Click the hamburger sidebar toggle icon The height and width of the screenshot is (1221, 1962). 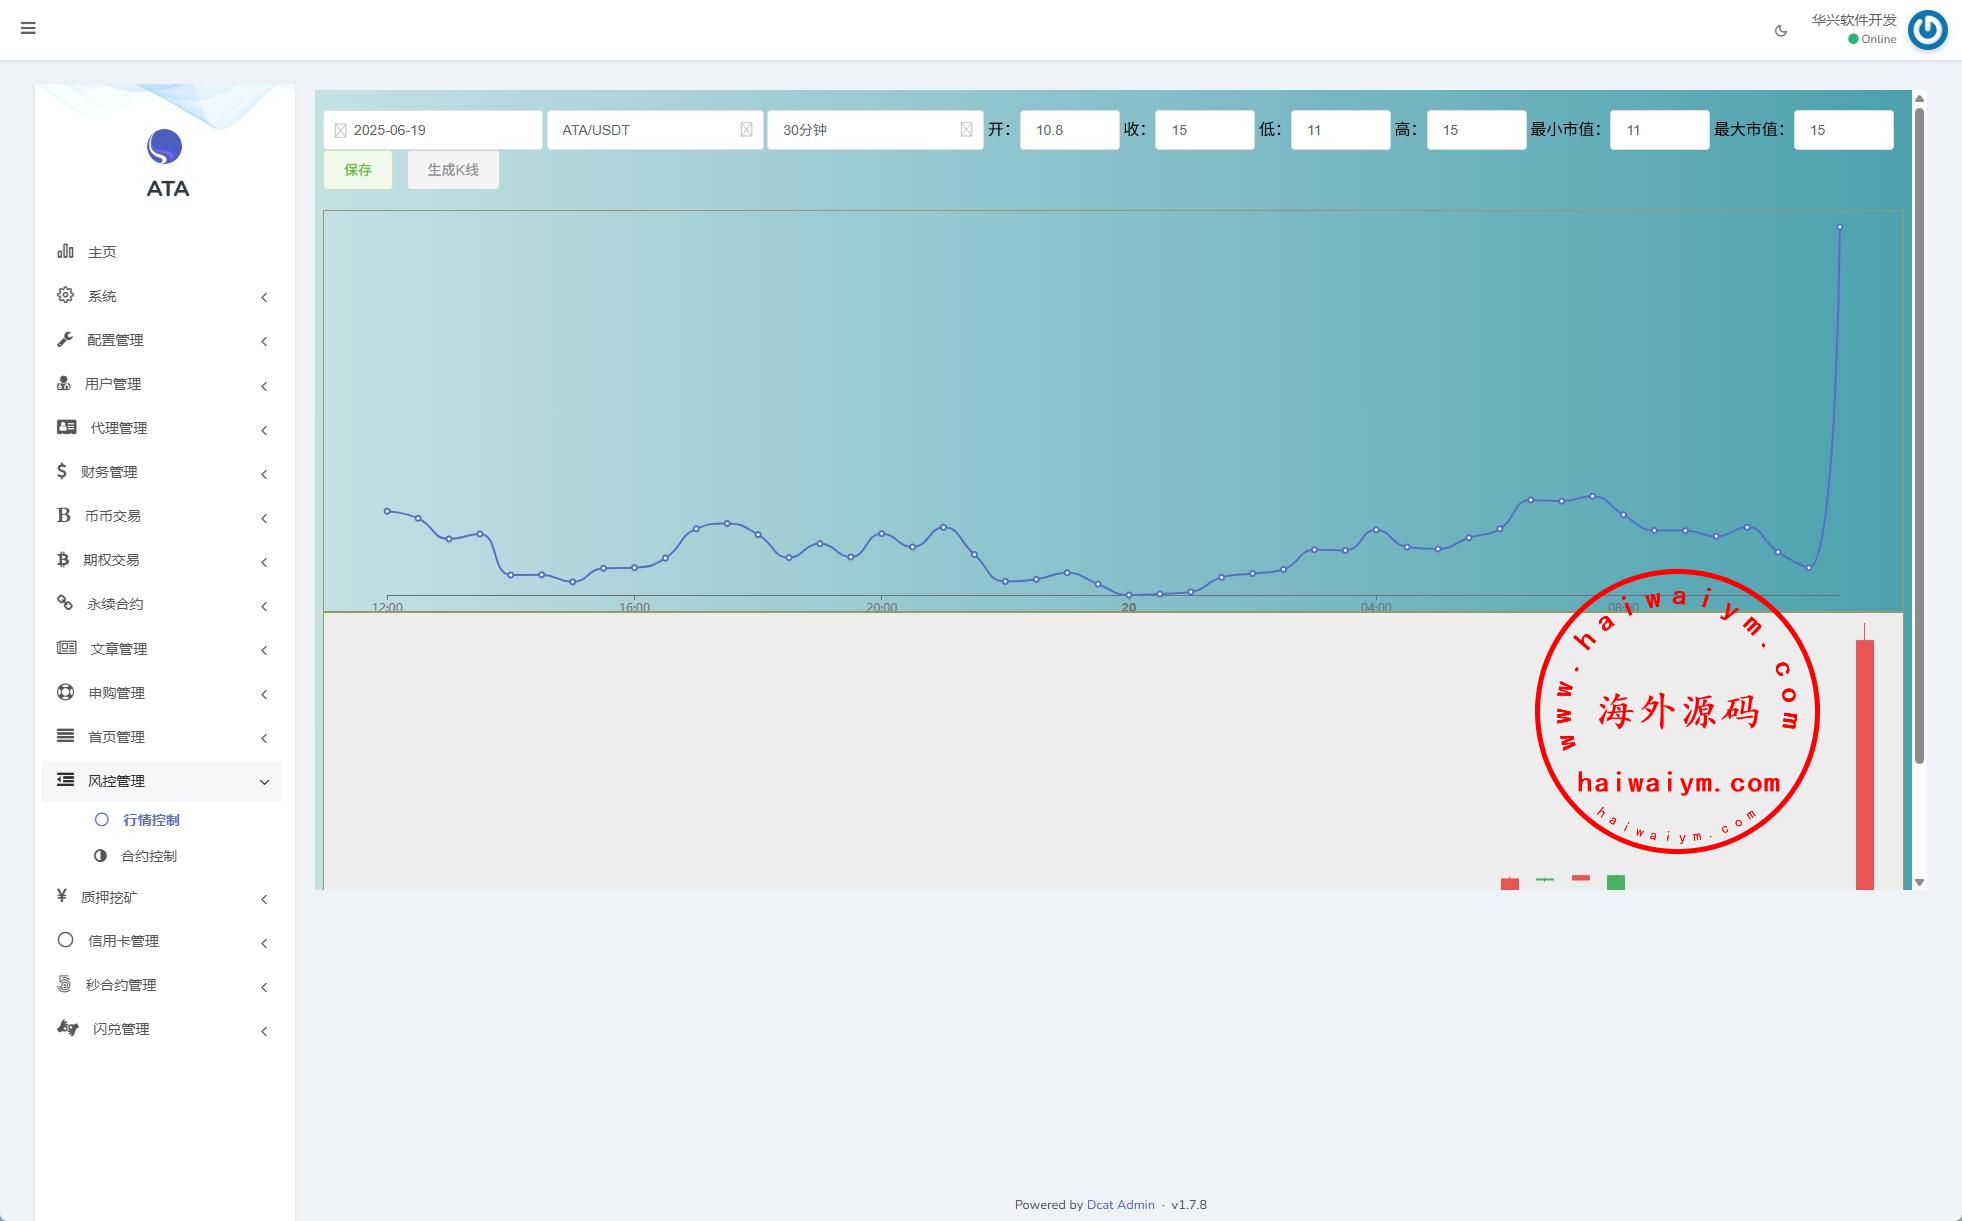pos(28,28)
